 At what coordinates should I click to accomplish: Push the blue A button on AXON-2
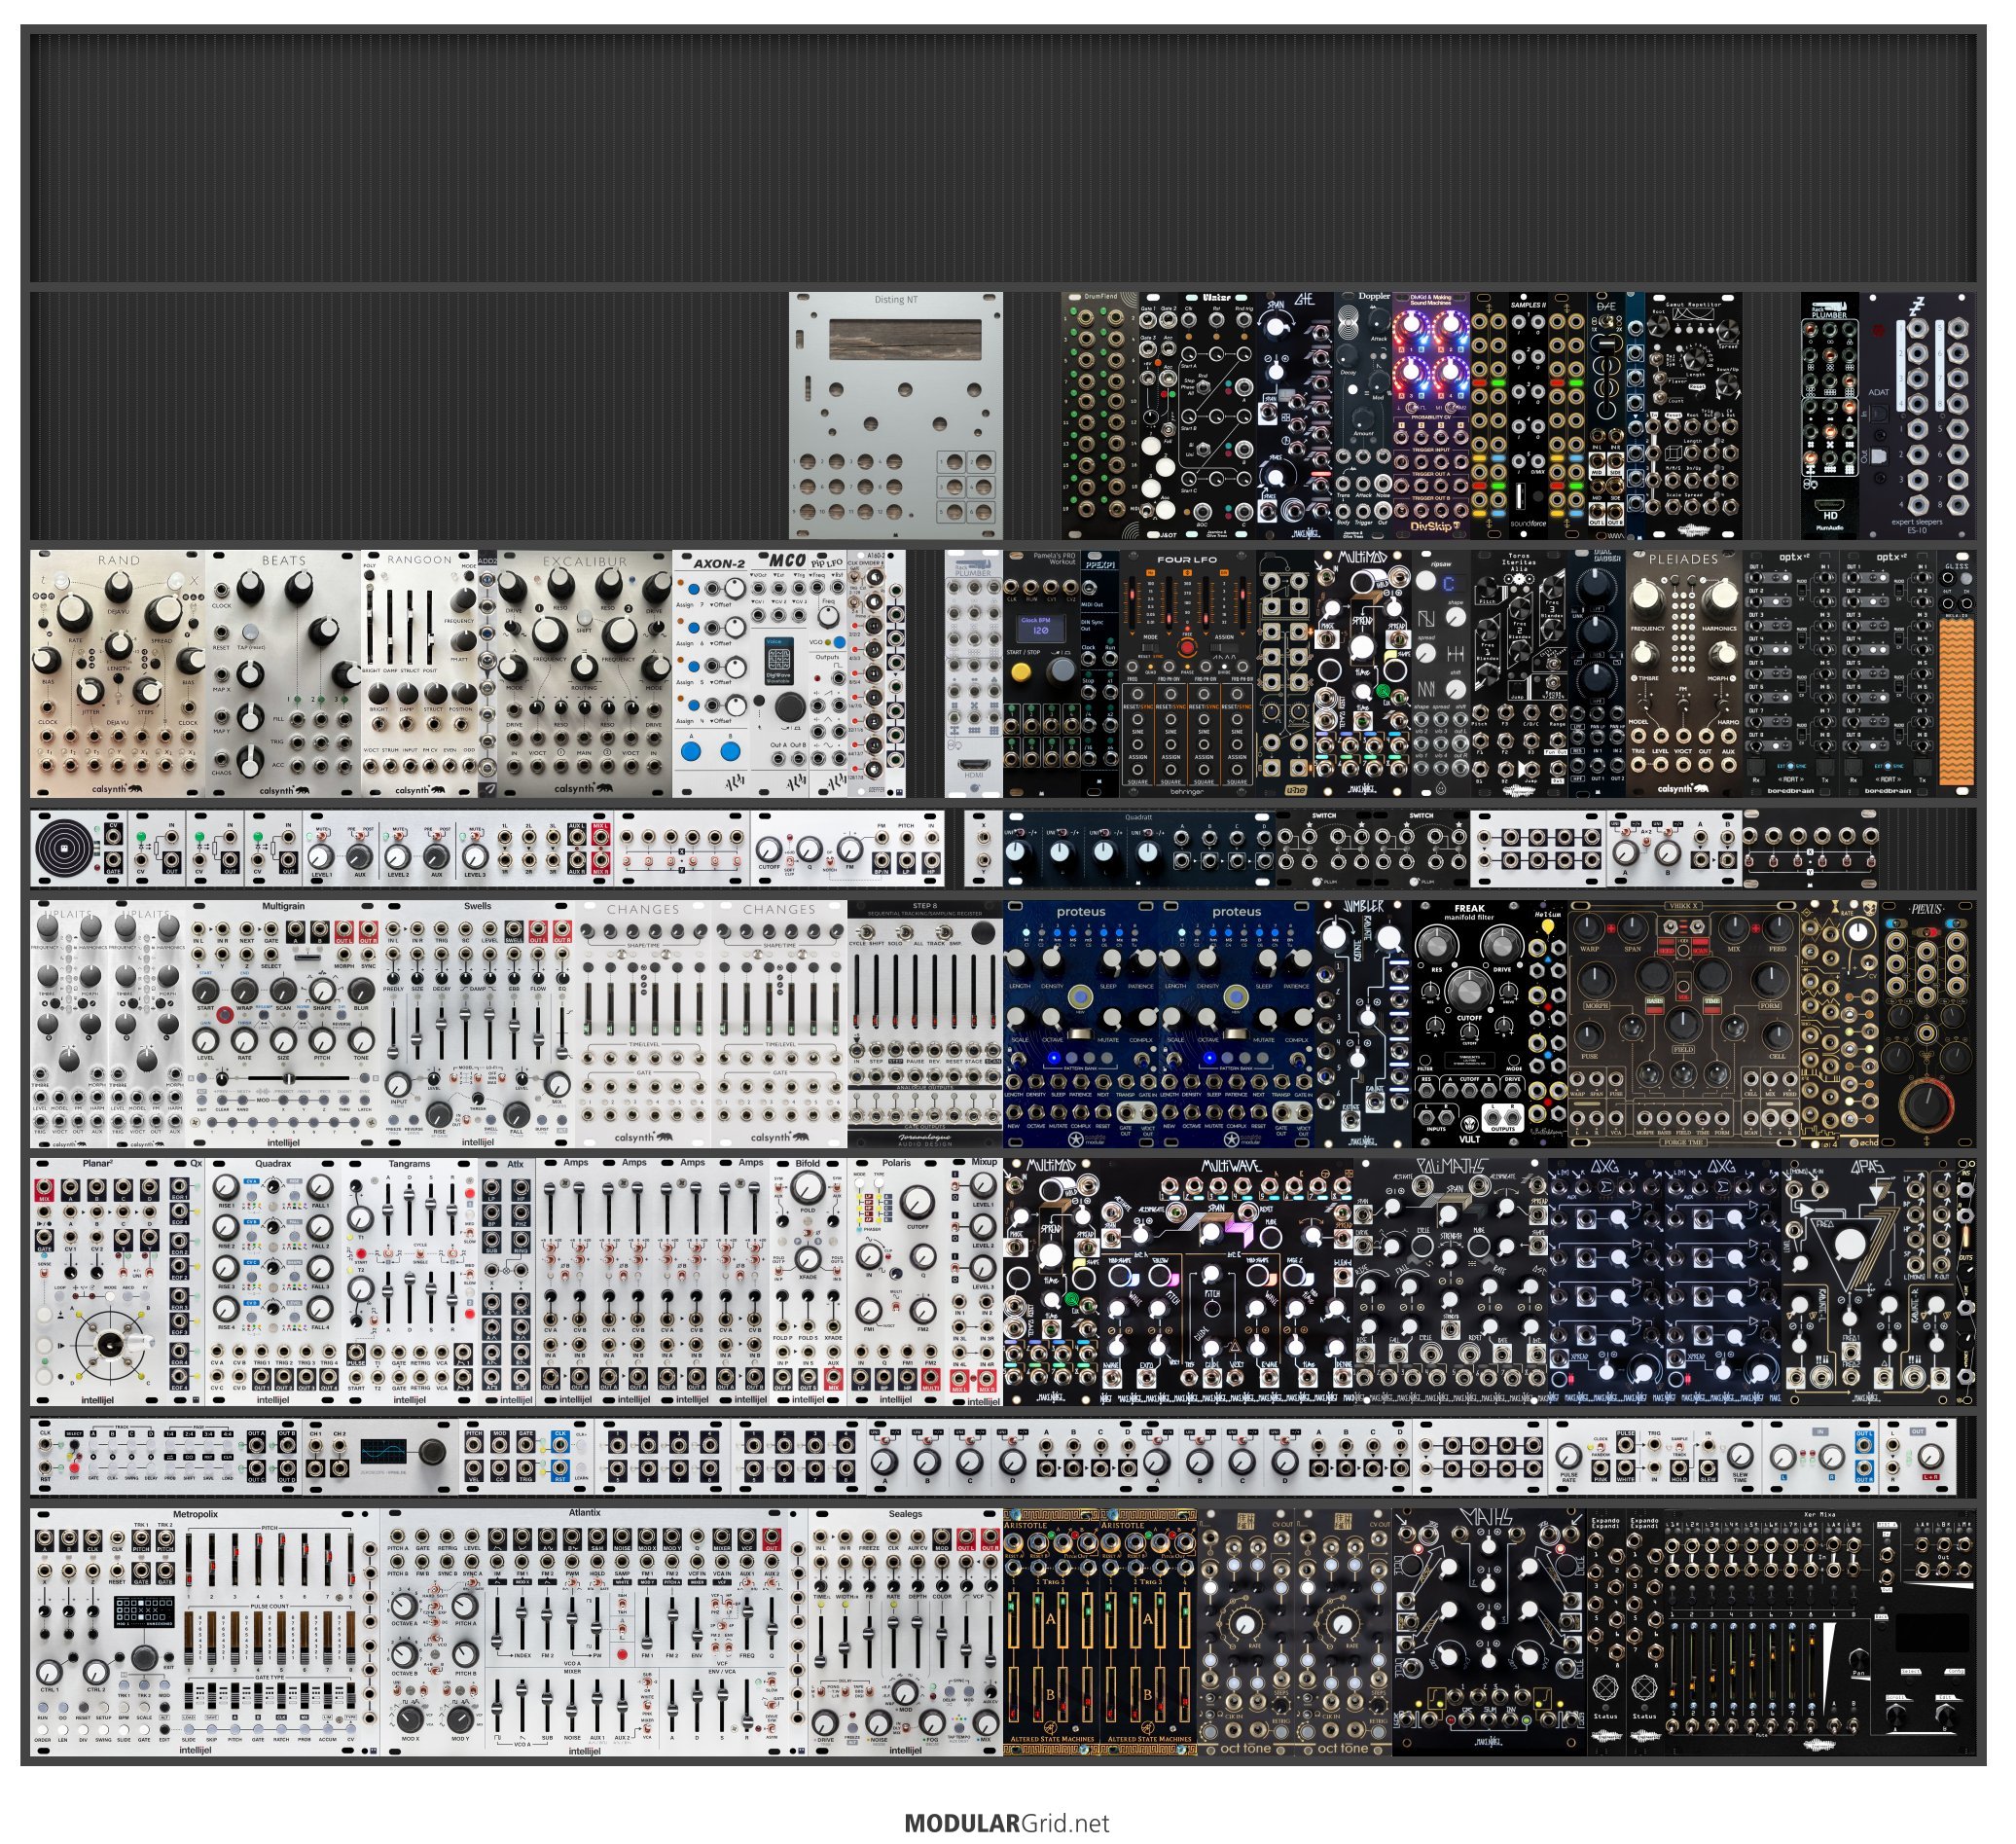[691, 751]
